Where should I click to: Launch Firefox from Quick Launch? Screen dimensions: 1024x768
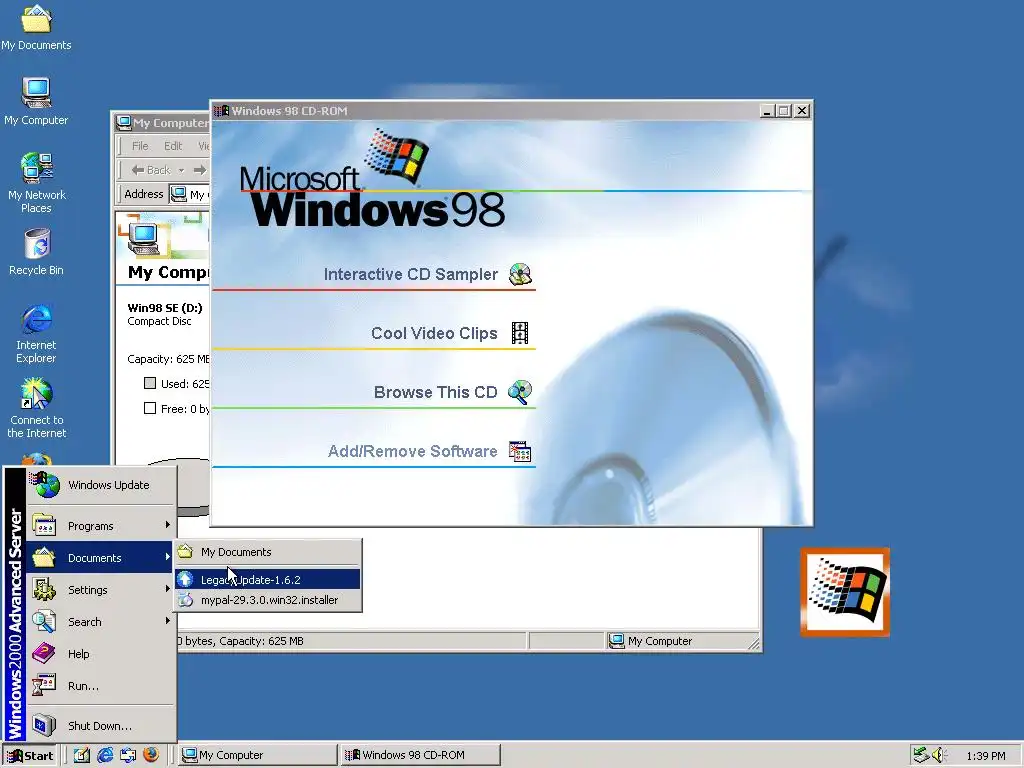coord(151,755)
